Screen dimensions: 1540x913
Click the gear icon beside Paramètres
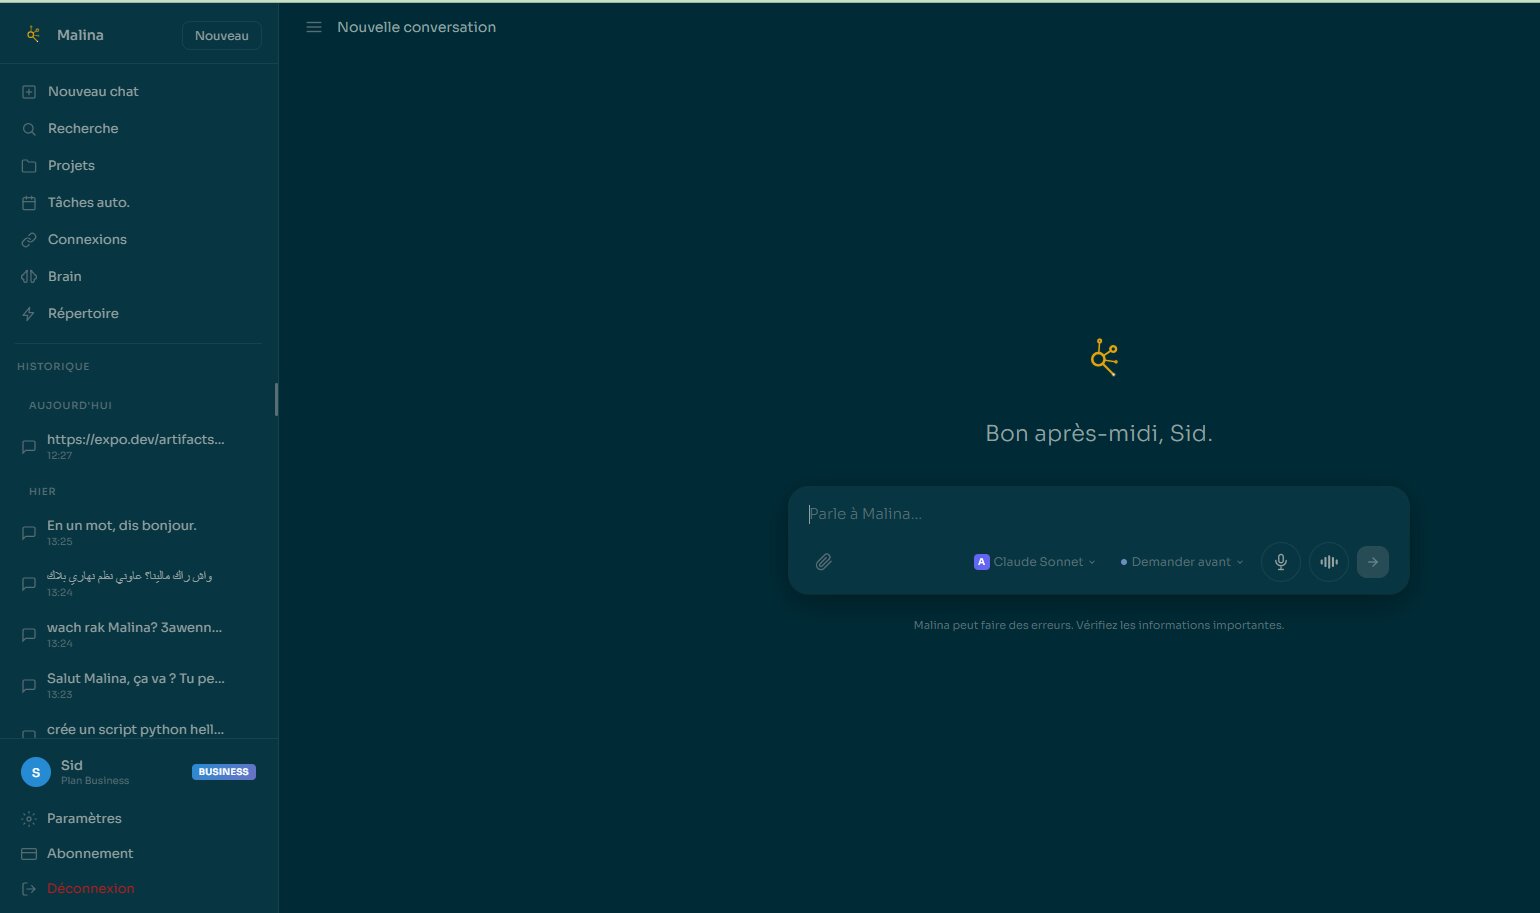(29, 819)
